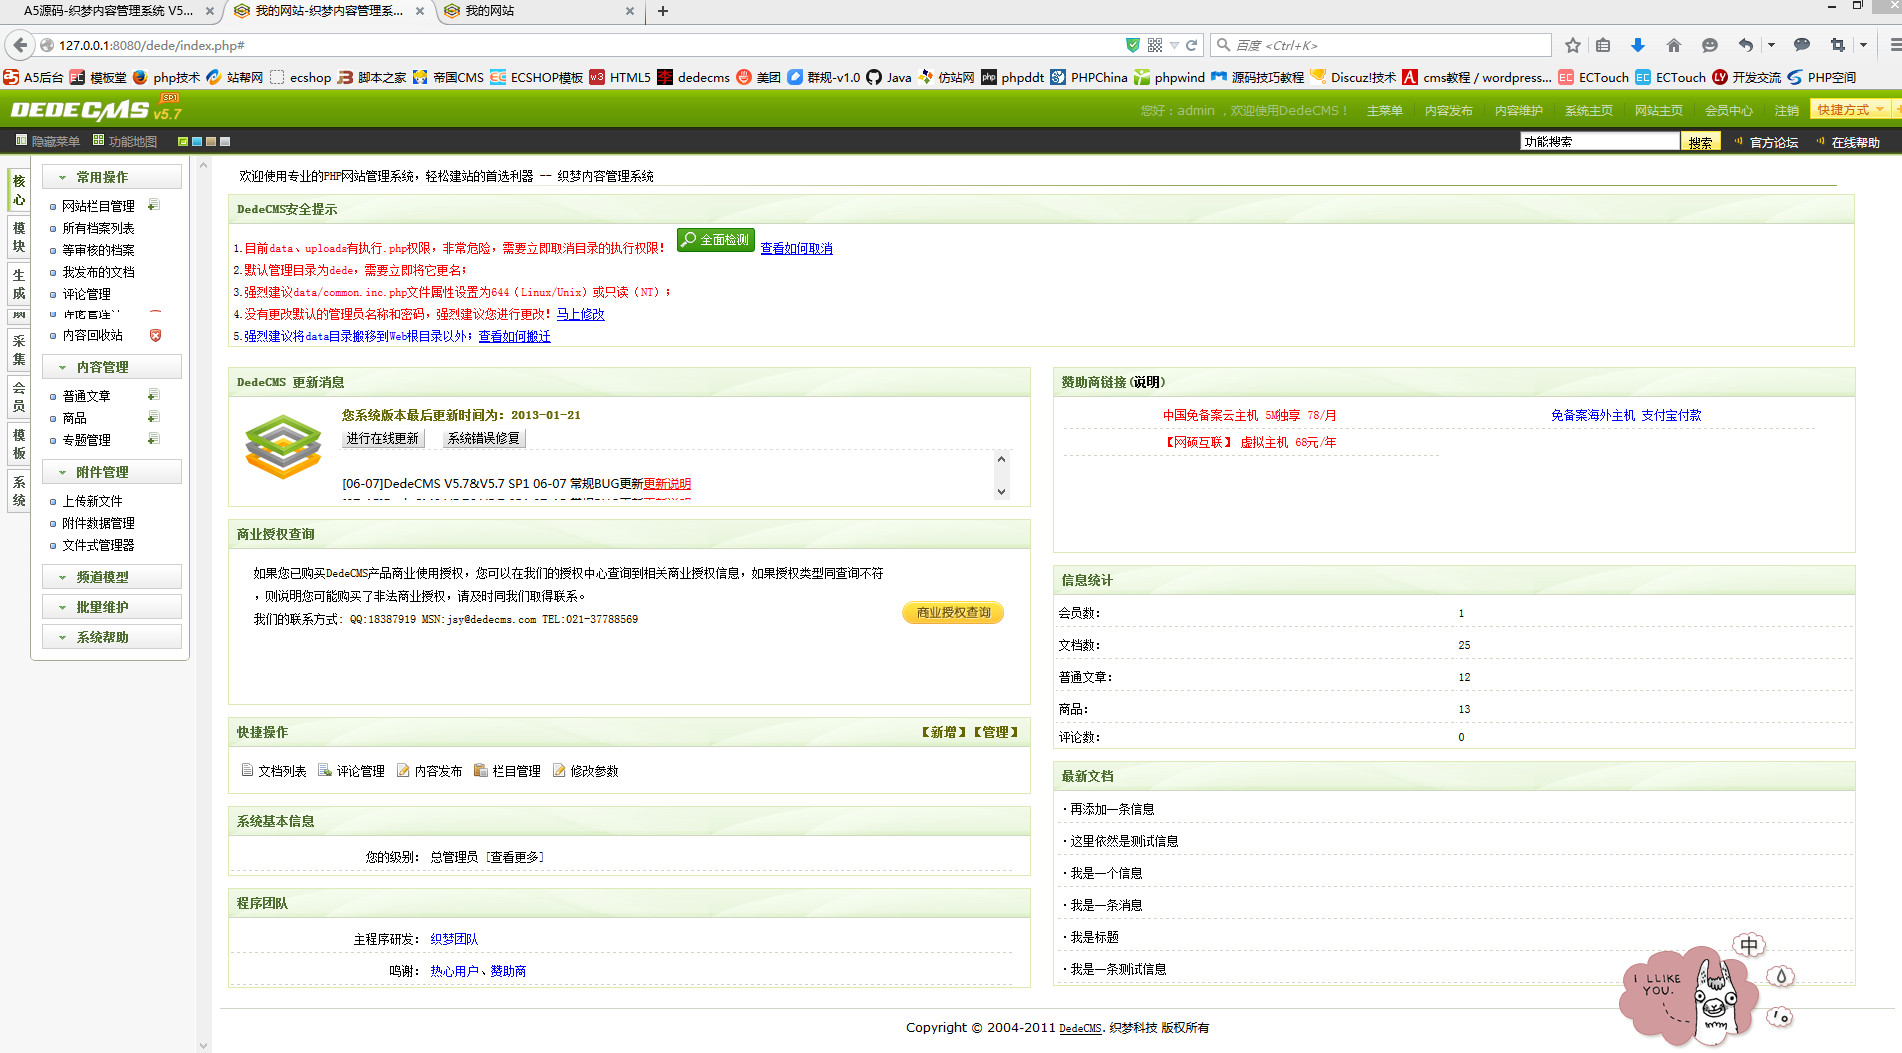Collapse the 附件管理 menu section

(x=112, y=472)
